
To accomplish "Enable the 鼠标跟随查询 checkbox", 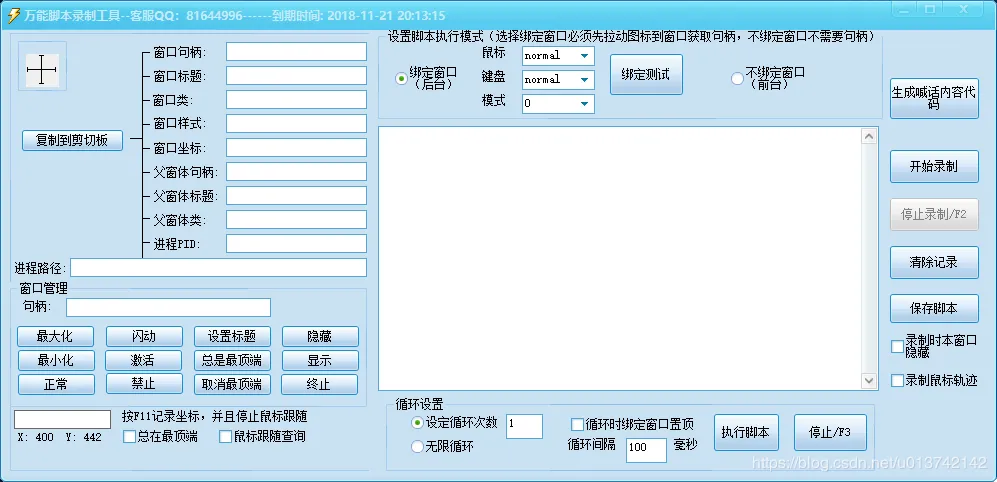I will (x=225, y=437).
